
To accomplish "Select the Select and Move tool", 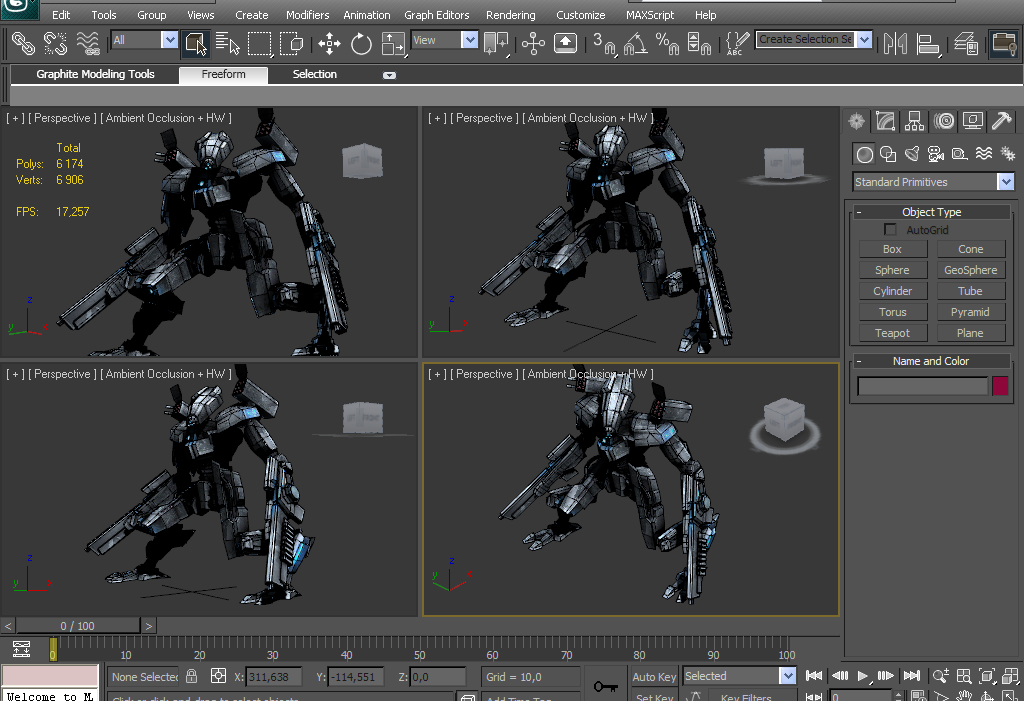I will point(329,43).
